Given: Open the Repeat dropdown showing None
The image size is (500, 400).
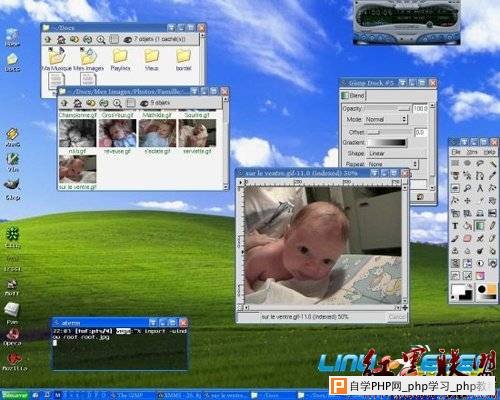Looking at the screenshot, I should click(x=392, y=164).
